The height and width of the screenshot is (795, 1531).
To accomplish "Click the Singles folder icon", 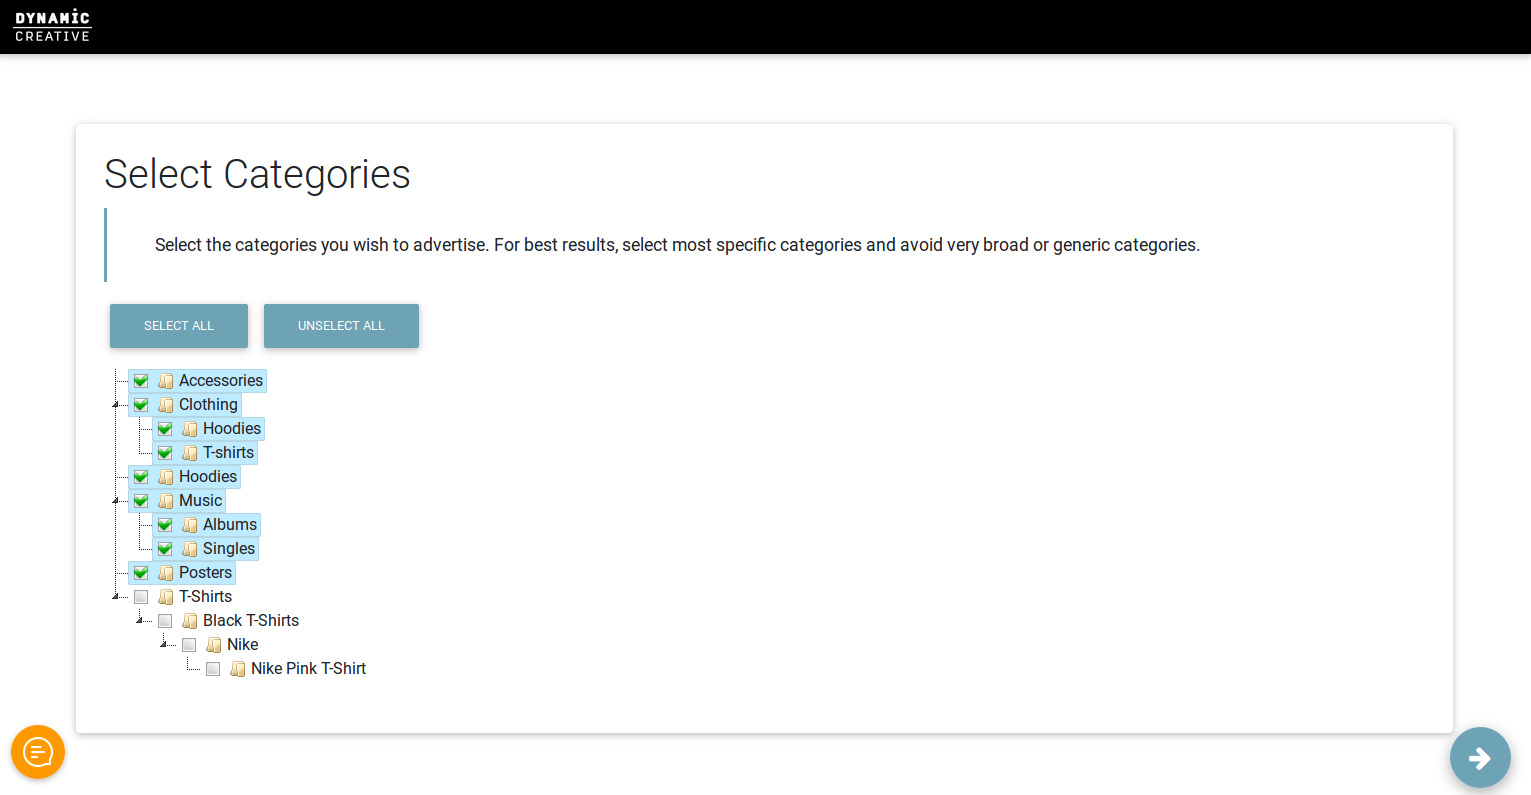I will pyautogui.click(x=190, y=549).
